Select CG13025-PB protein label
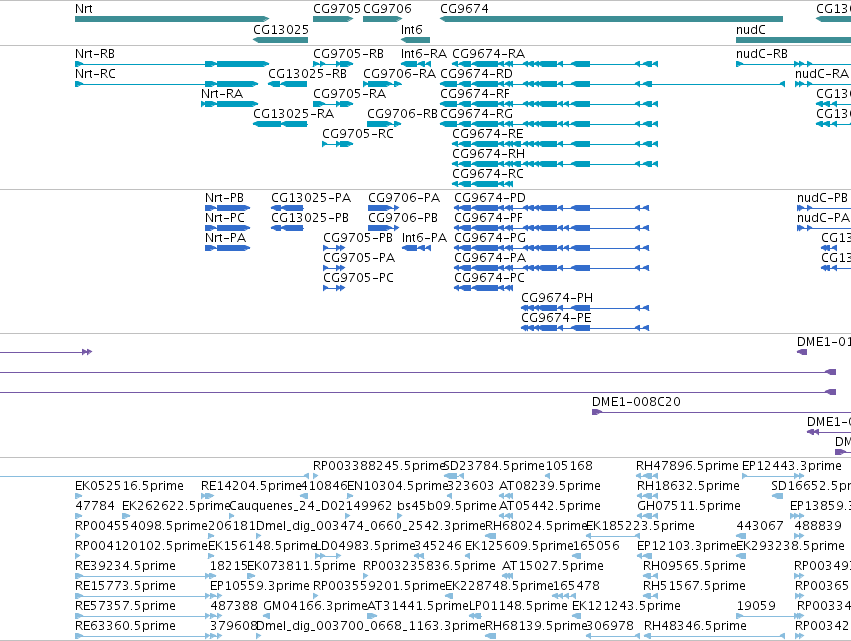 [x=310, y=218]
